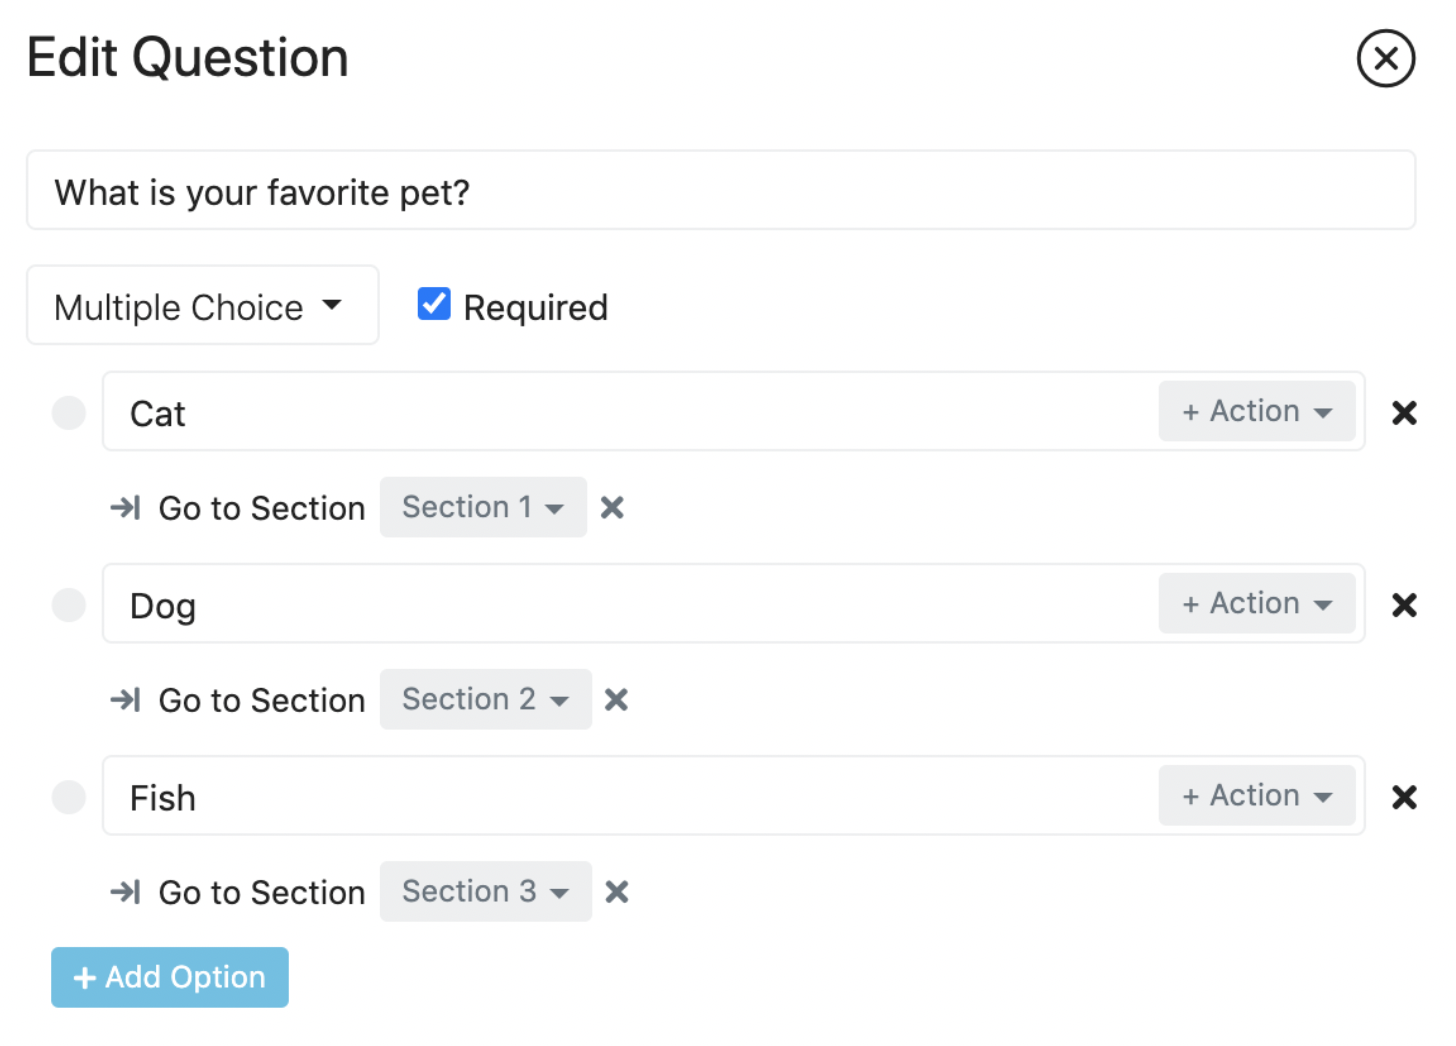
Task: Click the Go to Section arrow icon under Cat
Action: 125,508
